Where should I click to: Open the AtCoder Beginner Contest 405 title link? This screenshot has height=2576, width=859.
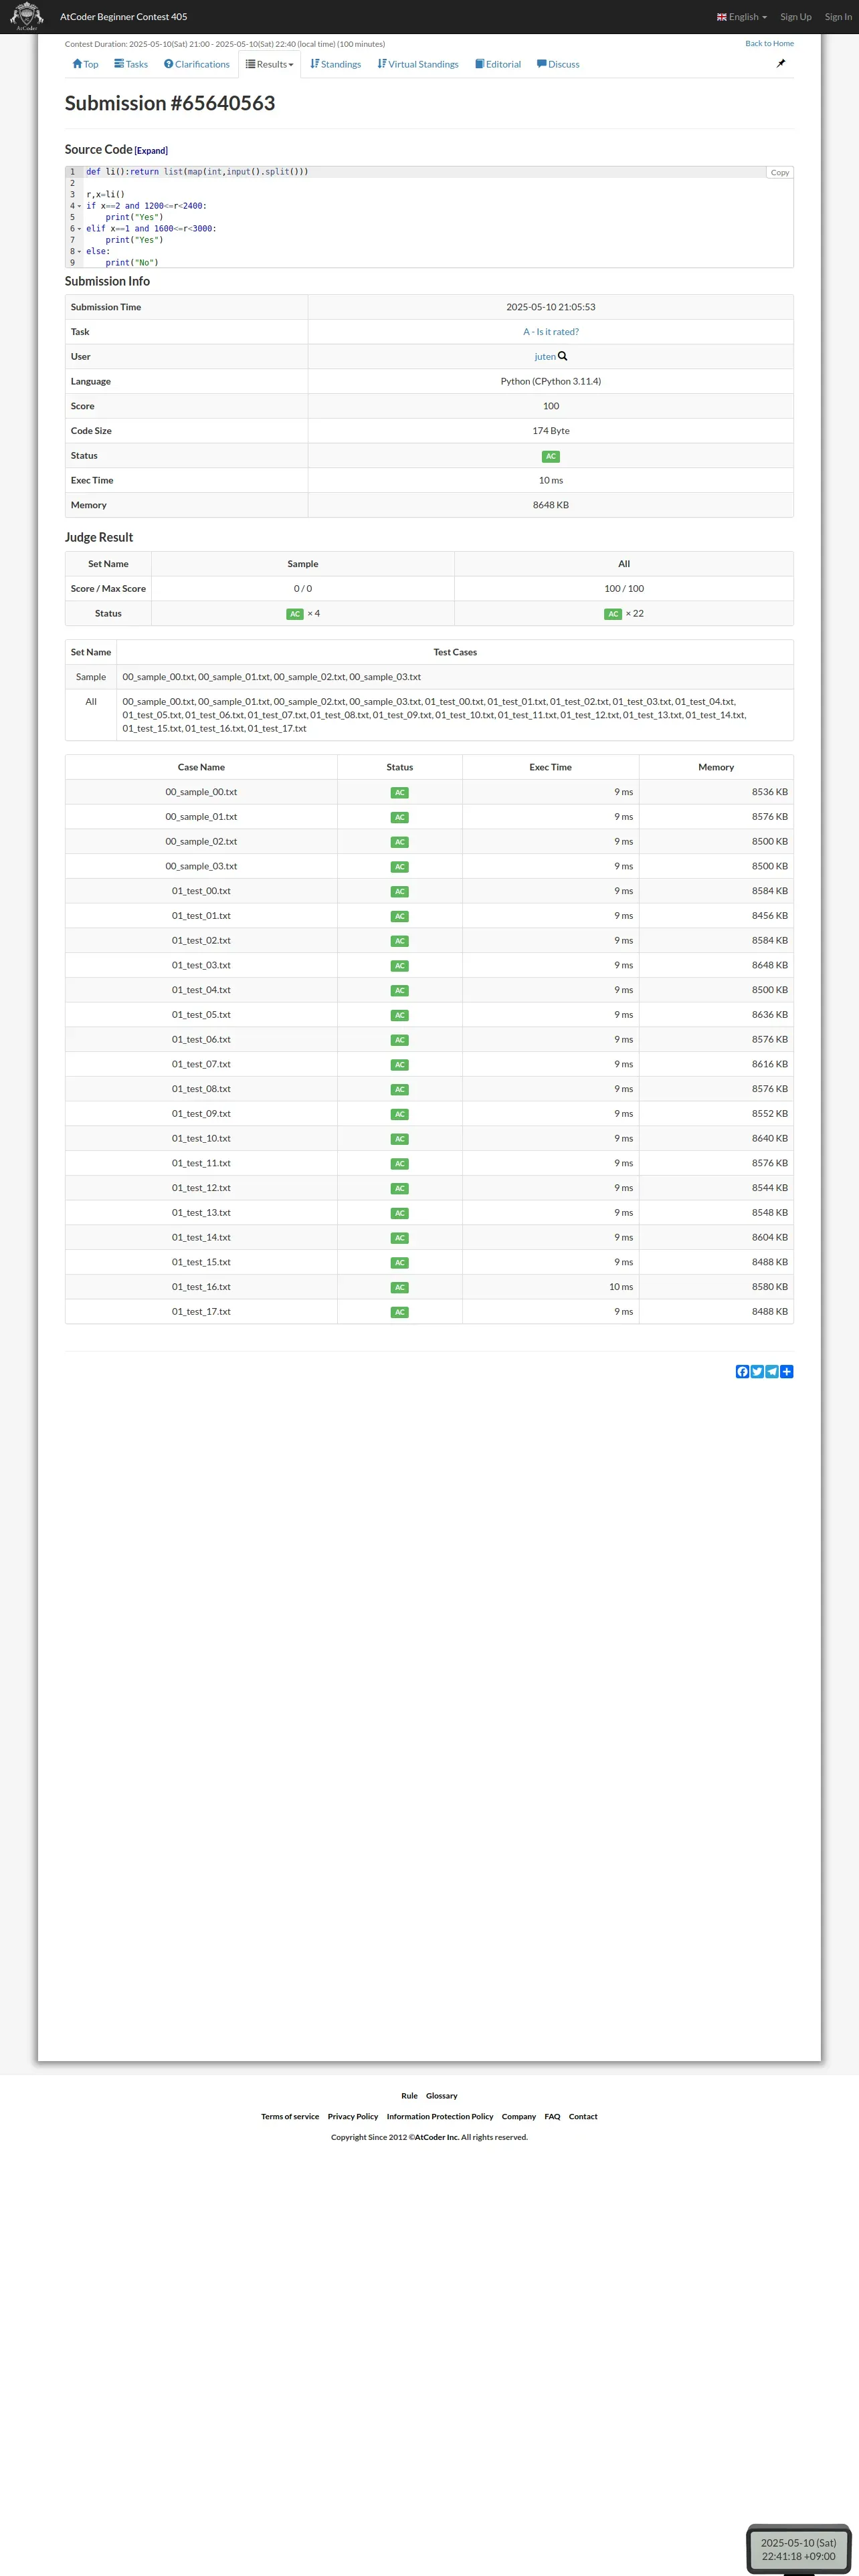click(x=123, y=17)
